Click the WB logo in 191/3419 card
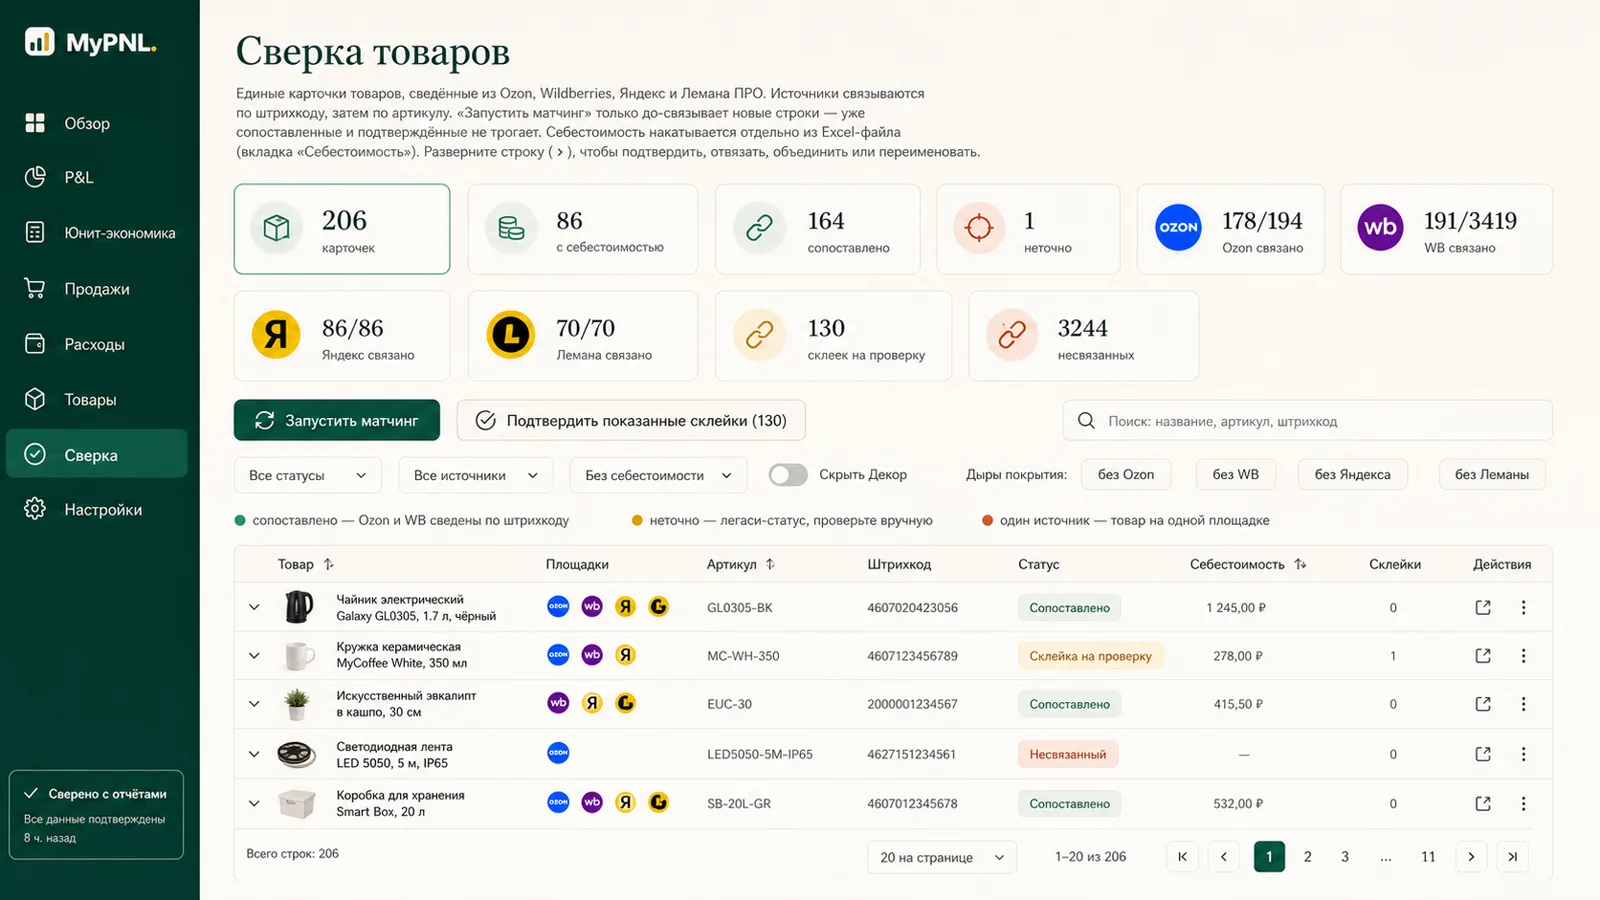 click(x=1381, y=227)
